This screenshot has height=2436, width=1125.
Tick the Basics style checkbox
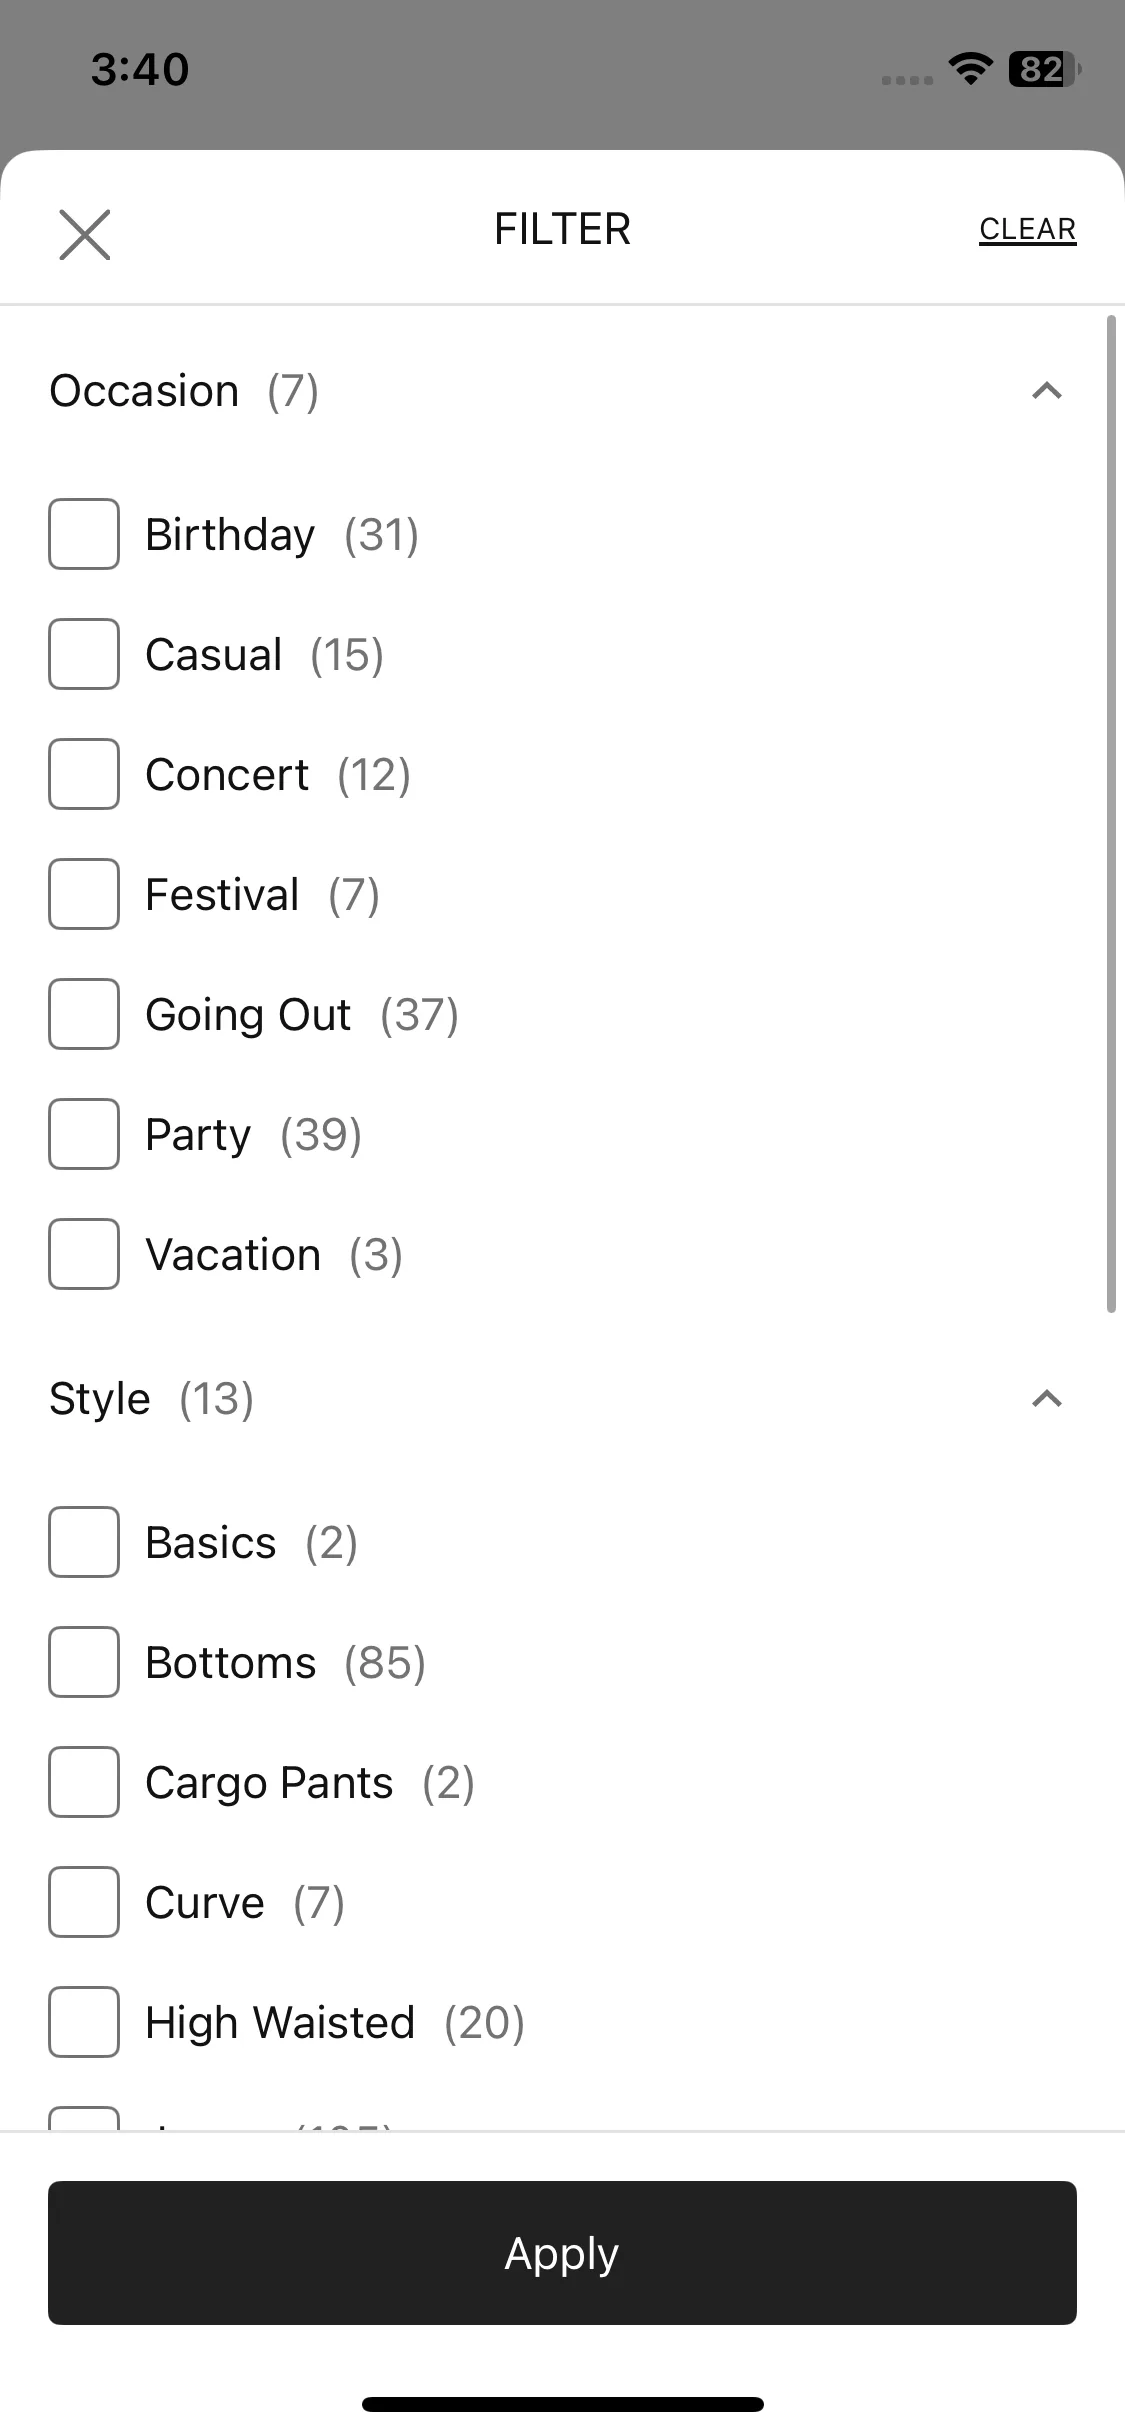pos(84,1542)
